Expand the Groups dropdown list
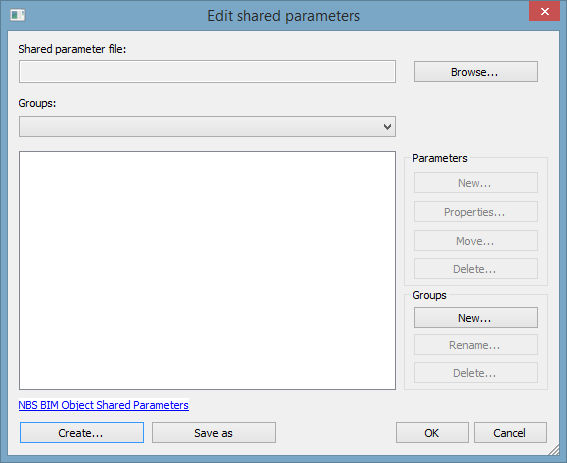Image resolution: width=567 pixels, height=463 pixels. click(x=207, y=127)
